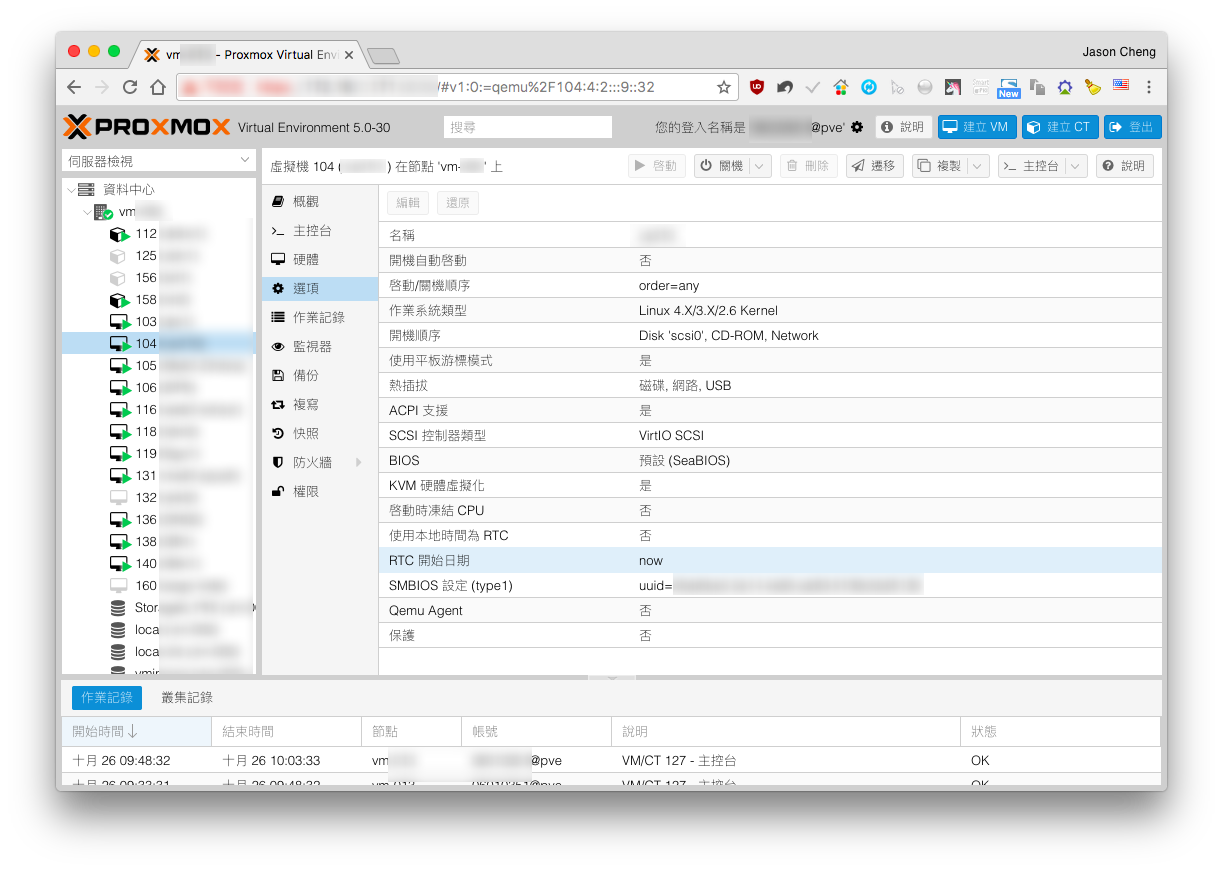Select VM 116 in the tree
The image size is (1223, 871).
point(160,410)
